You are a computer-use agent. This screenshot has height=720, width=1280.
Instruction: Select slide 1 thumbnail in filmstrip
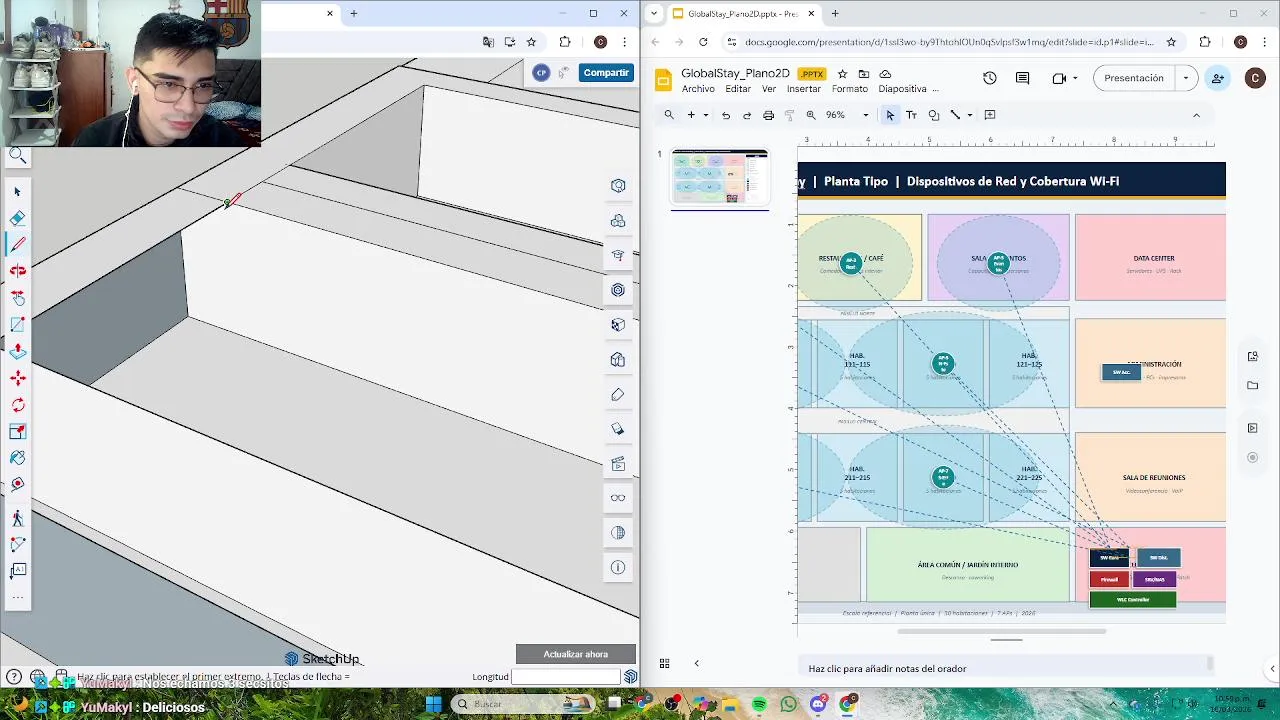click(x=720, y=177)
